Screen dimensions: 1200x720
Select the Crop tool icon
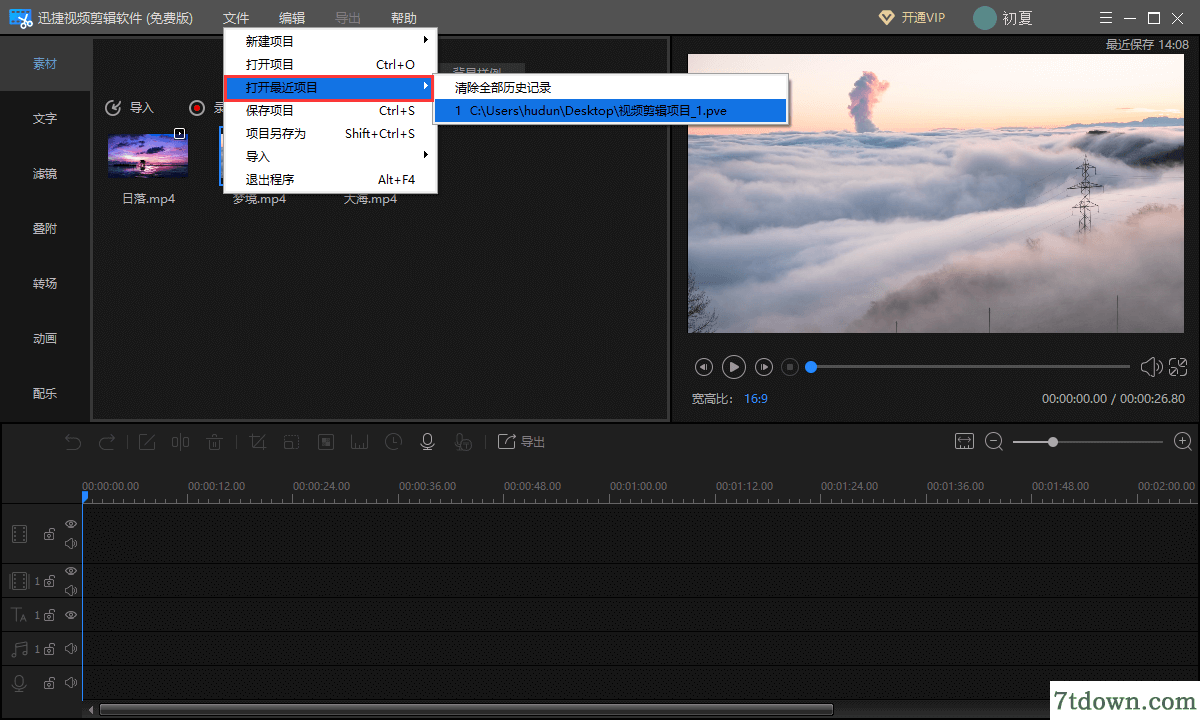257,442
